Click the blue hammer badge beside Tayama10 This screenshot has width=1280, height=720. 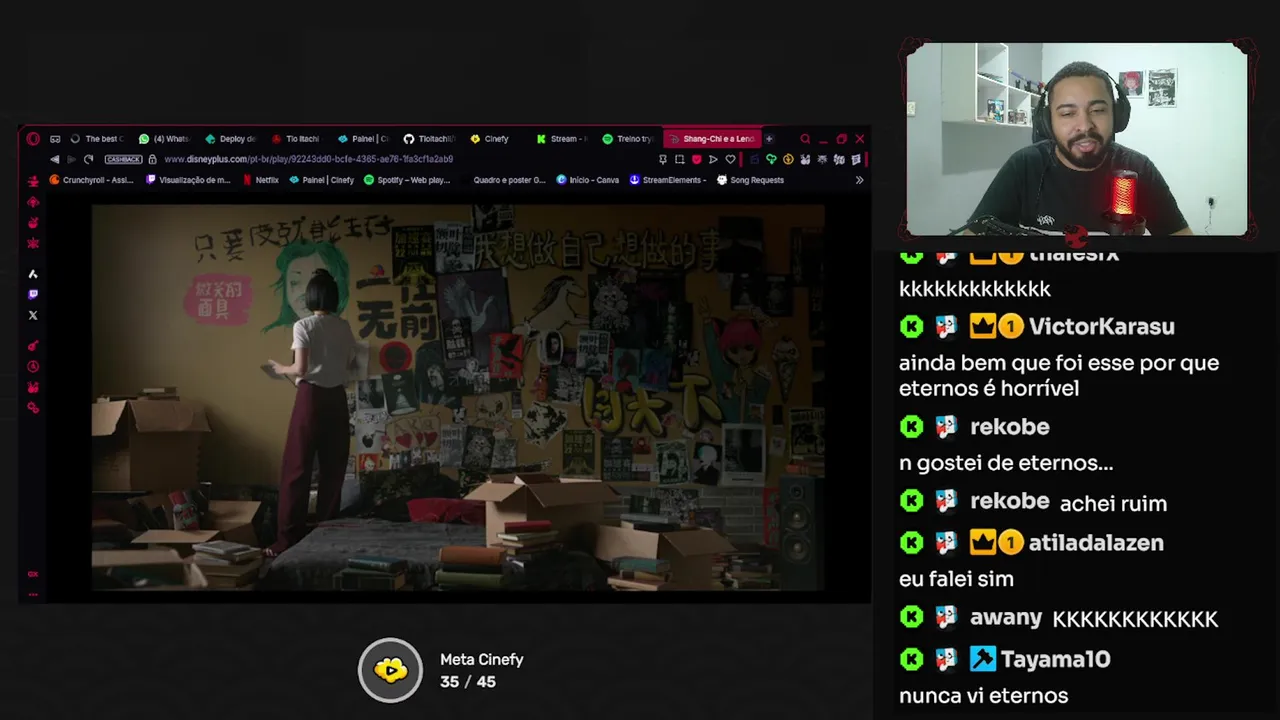(982, 659)
